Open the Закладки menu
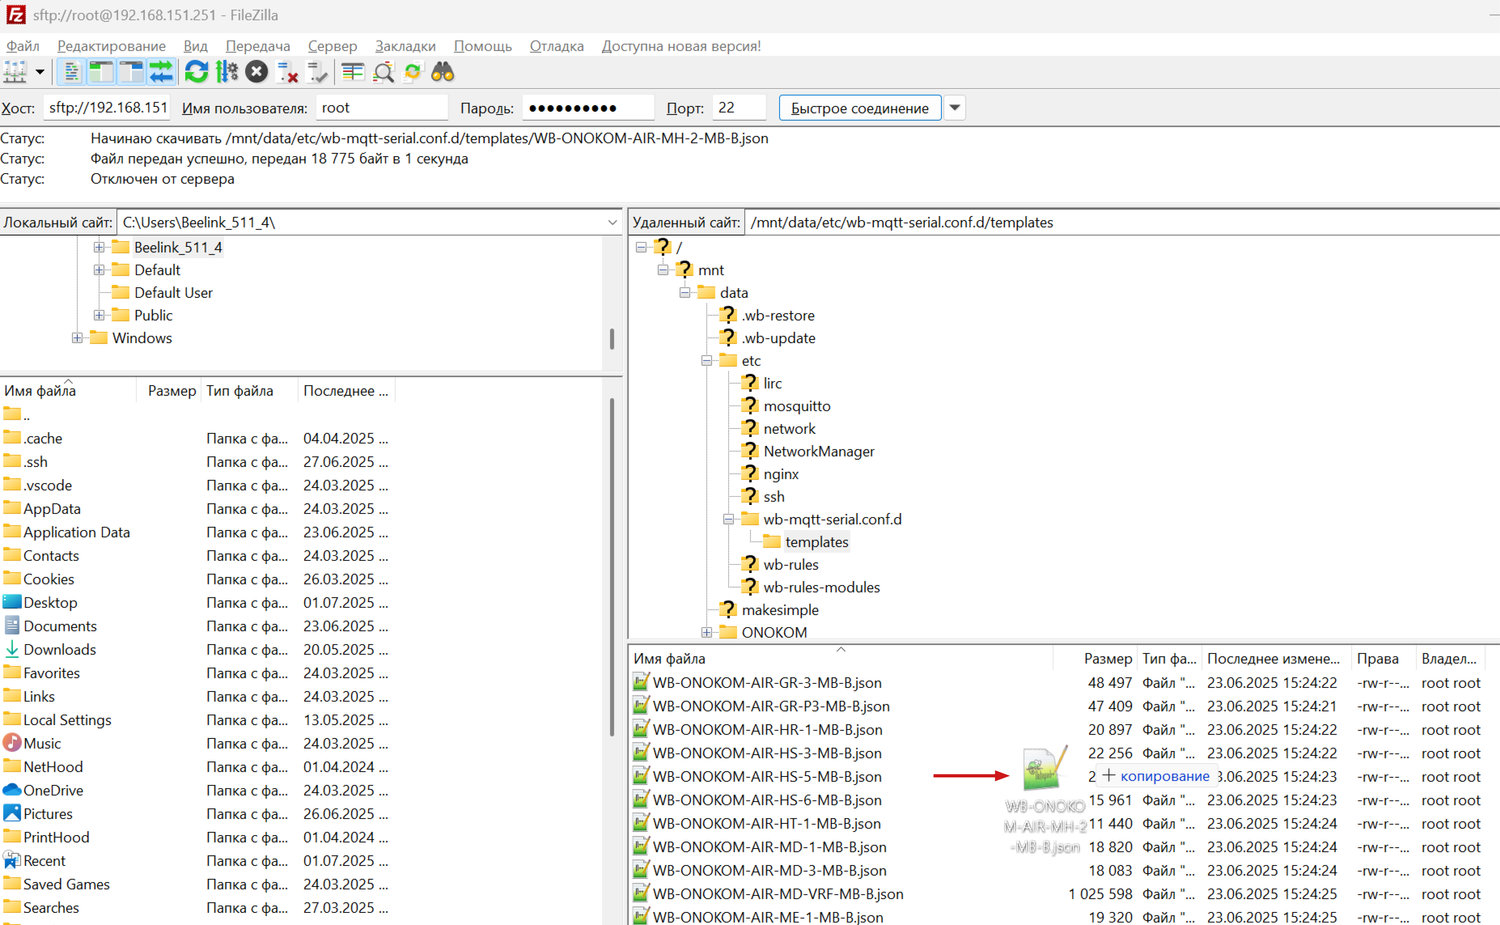The image size is (1500, 925). (405, 46)
